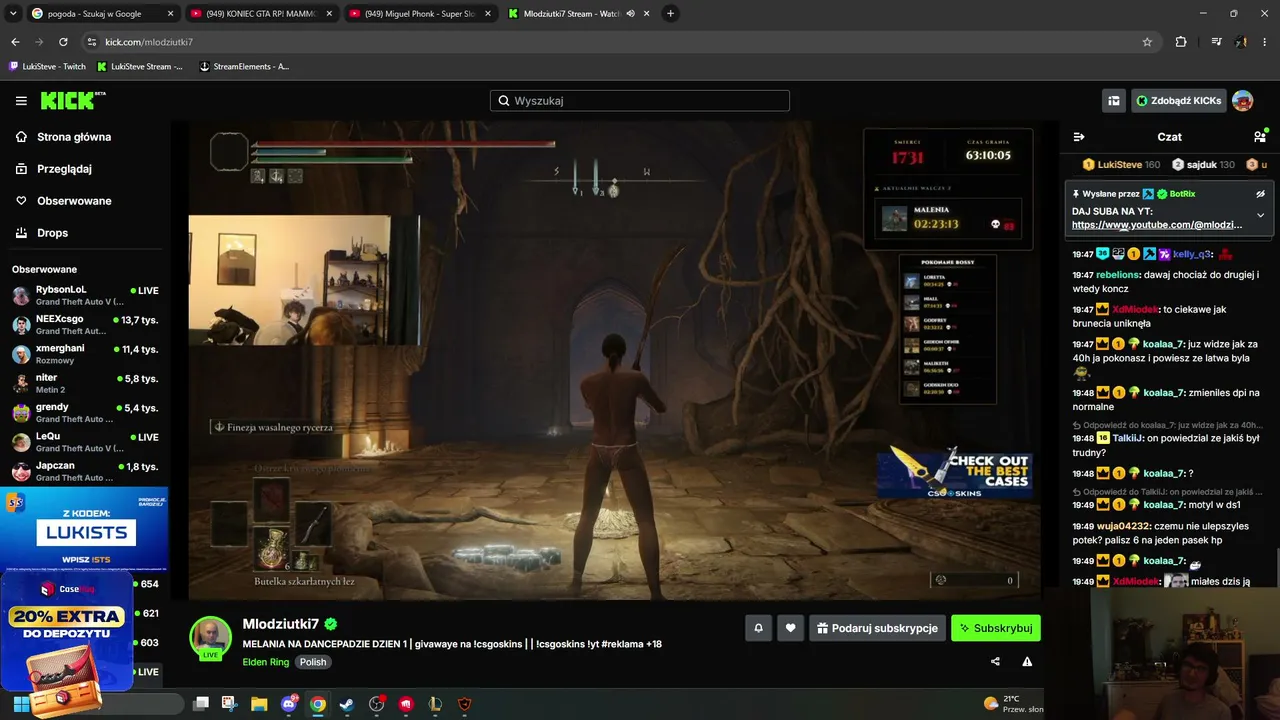Screen dimensions: 1280x720
Task: Open the LukiSteve - Twitch bookmark
Action: (47, 67)
